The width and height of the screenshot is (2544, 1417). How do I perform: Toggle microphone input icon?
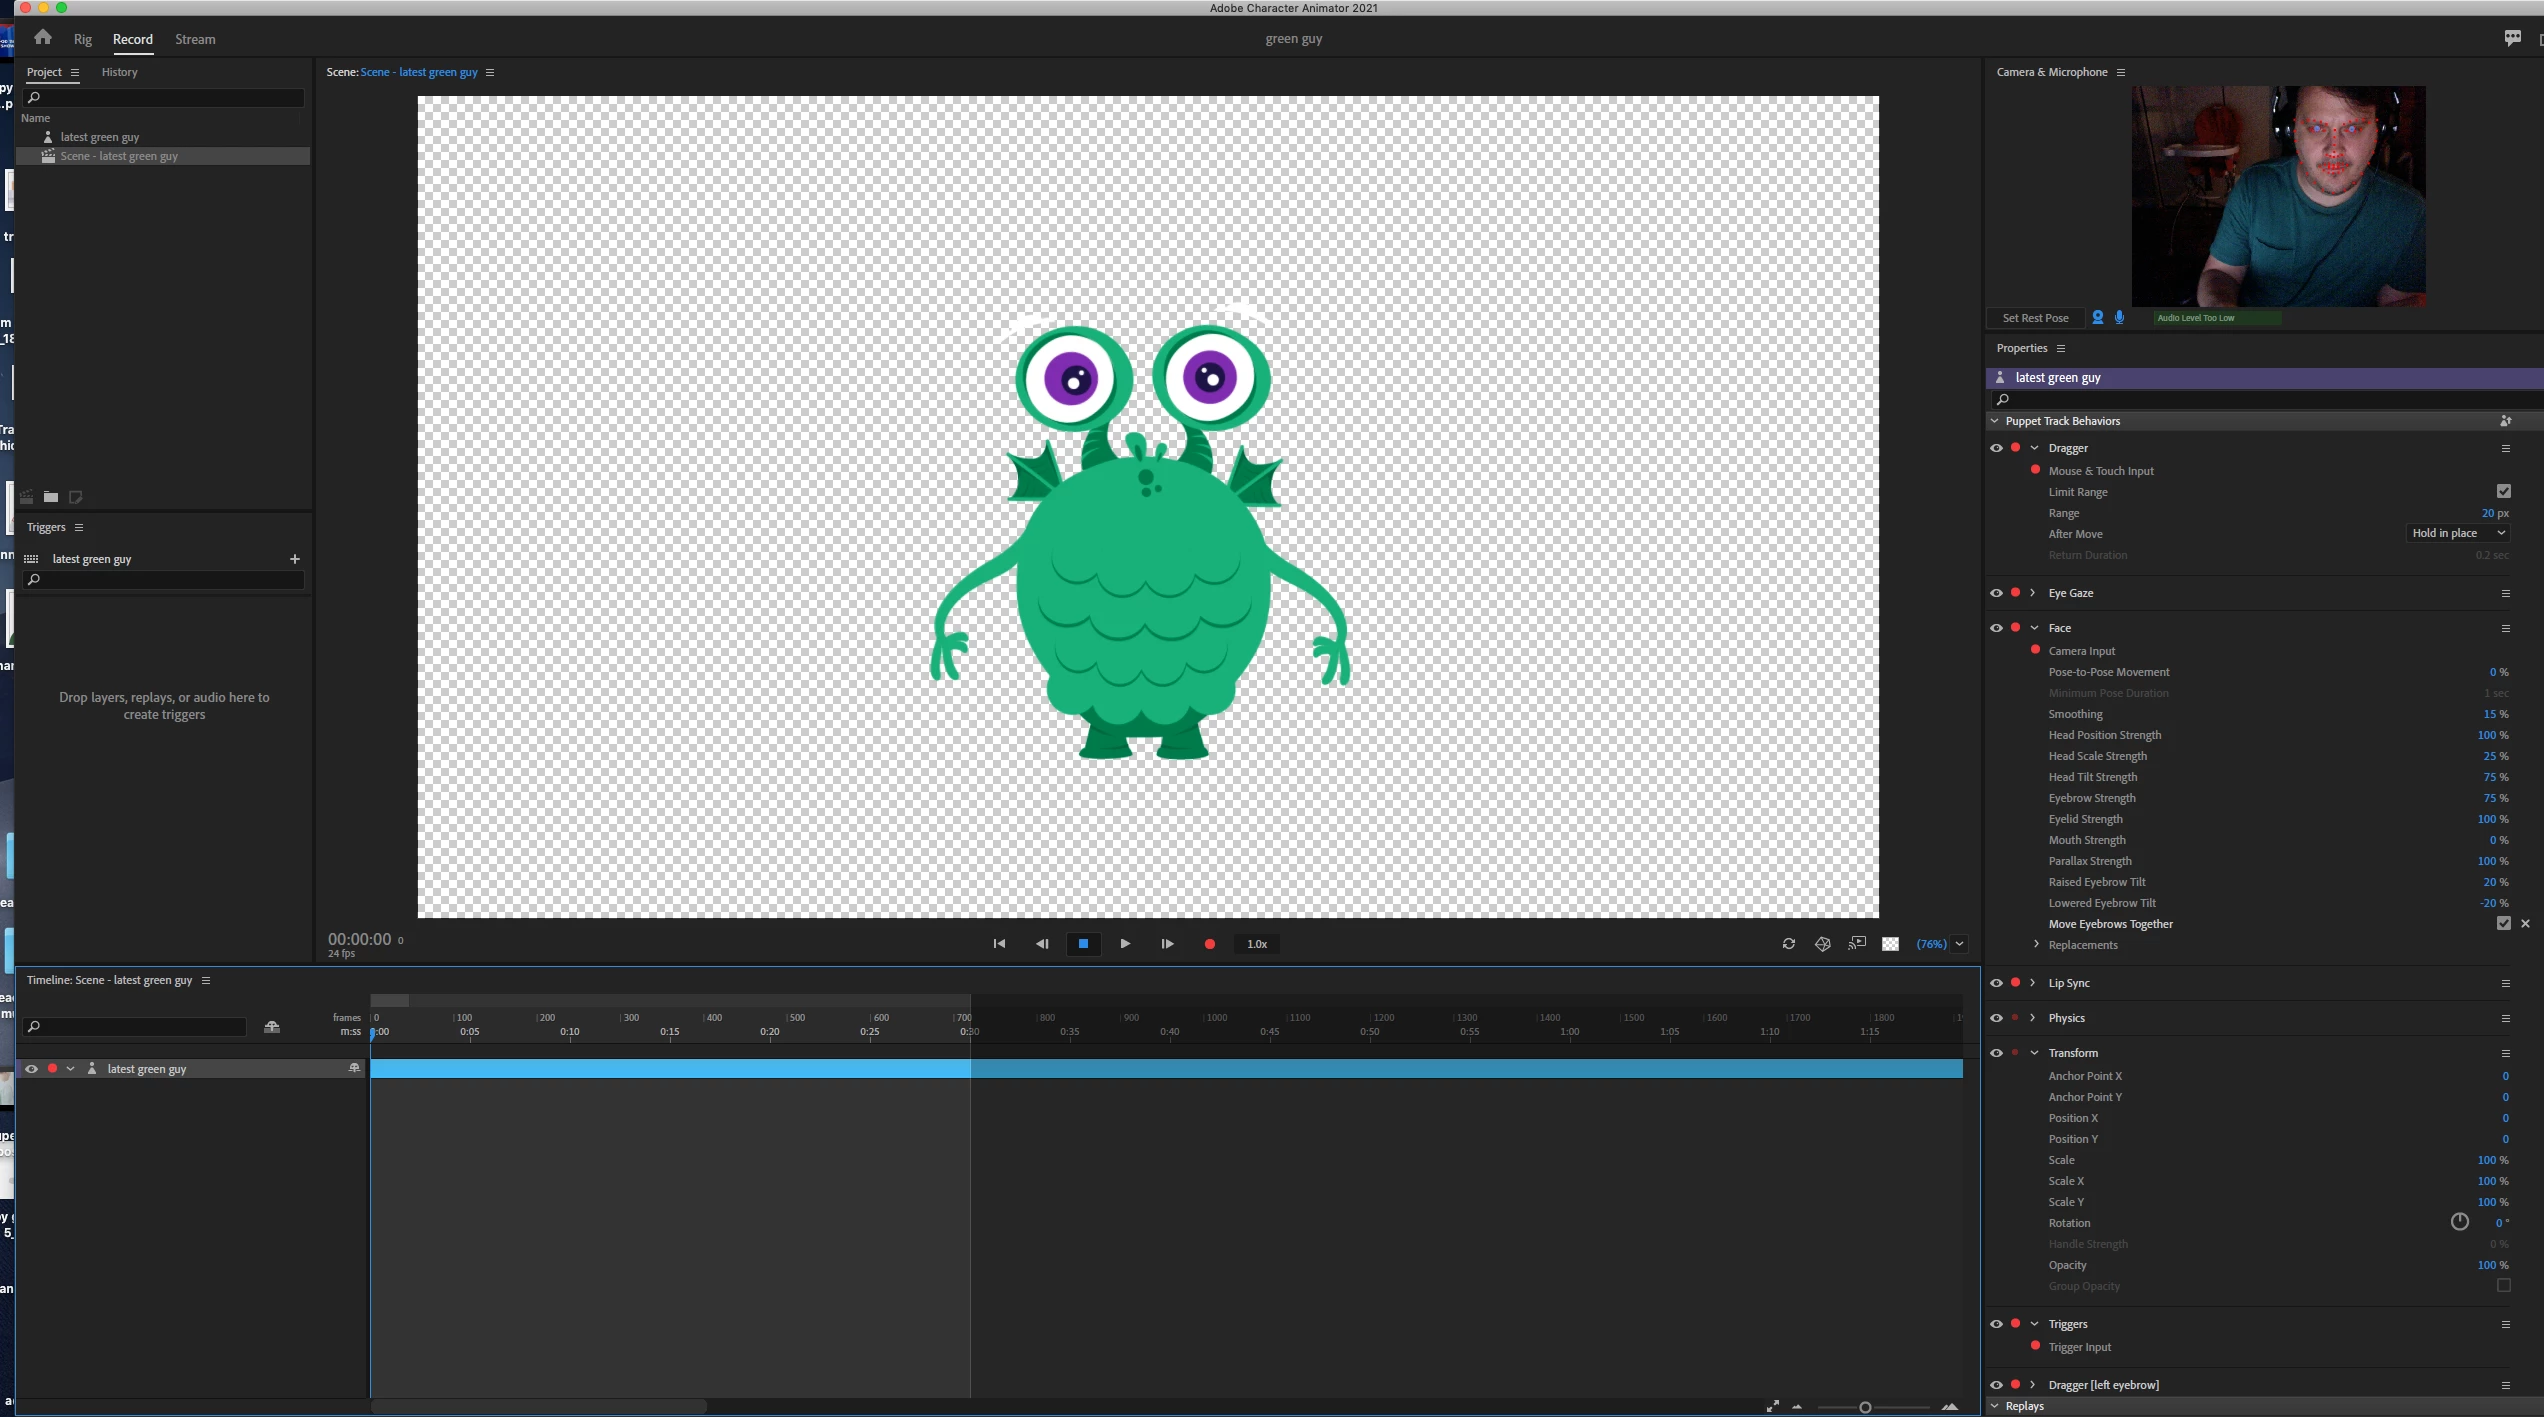pos(2119,318)
